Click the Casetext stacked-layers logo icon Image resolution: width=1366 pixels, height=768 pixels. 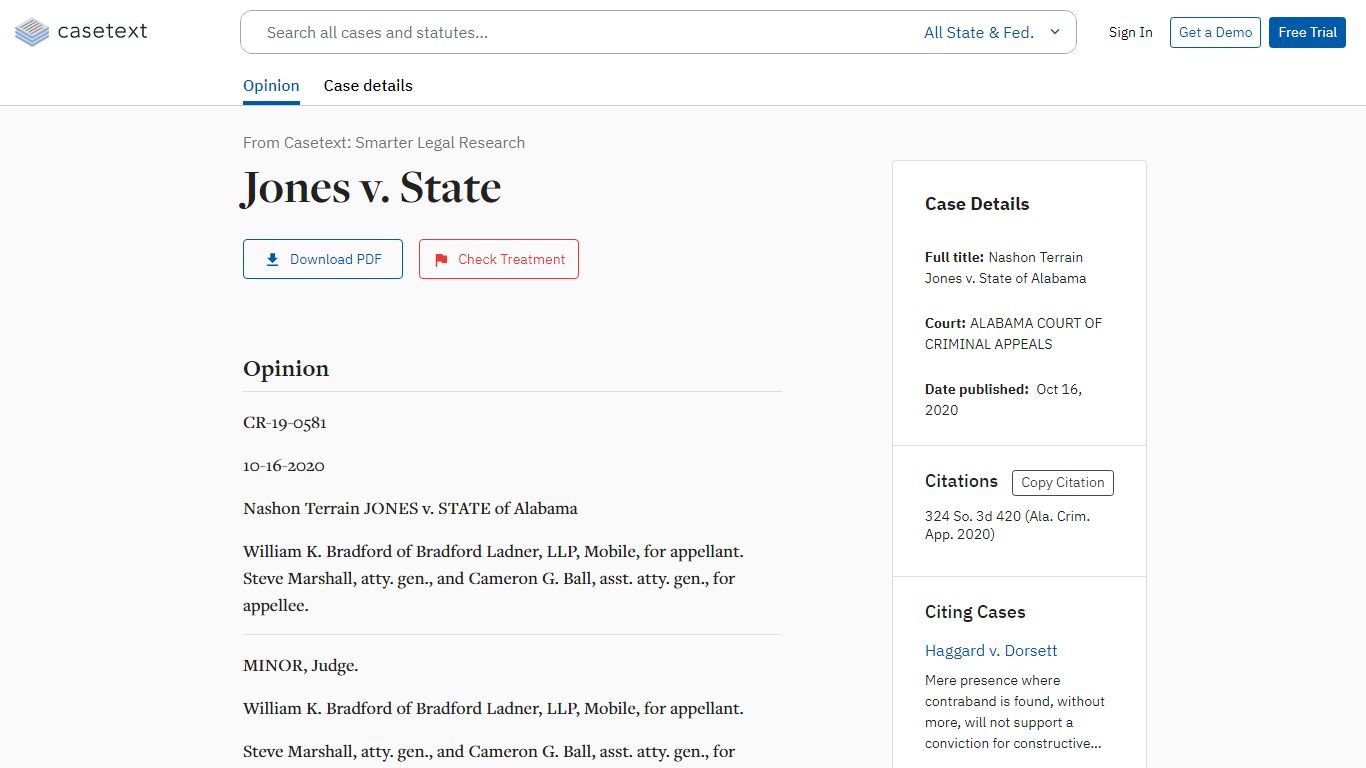point(32,32)
